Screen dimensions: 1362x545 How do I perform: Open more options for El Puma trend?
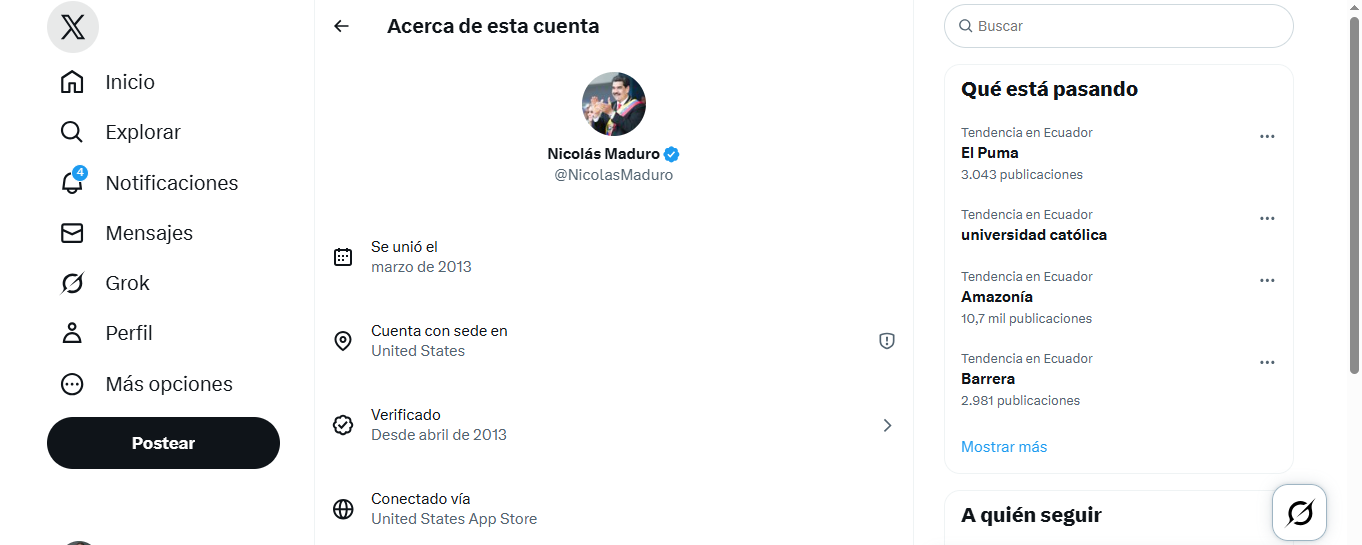[x=1267, y=136]
